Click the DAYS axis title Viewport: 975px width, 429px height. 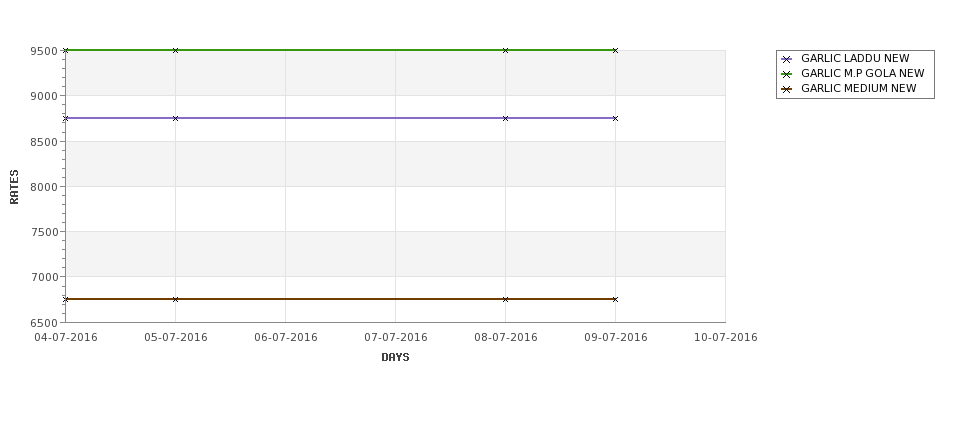coord(395,358)
